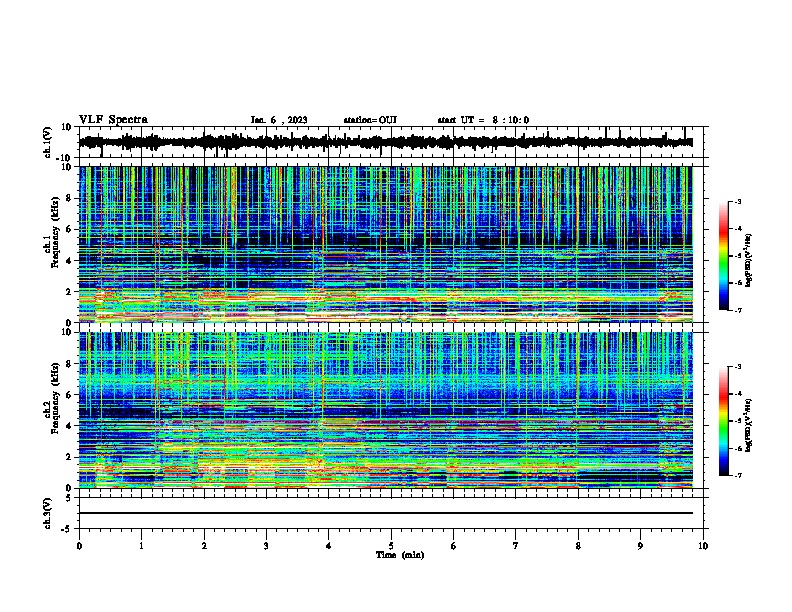
Task: Click the "VLF Spectra" plot title
Action: (x=113, y=120)
